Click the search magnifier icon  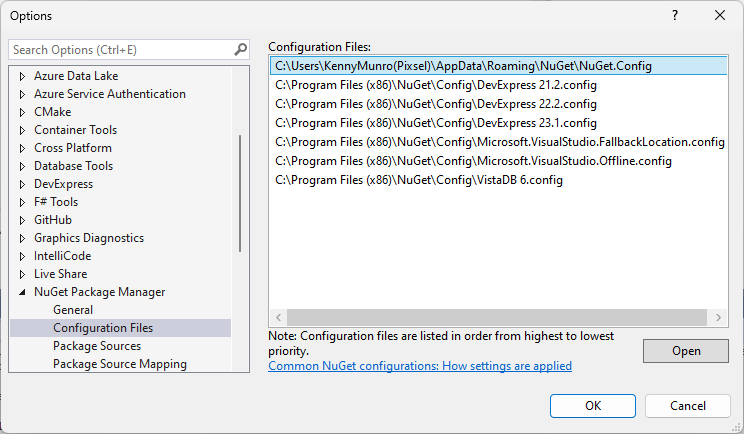tap(240, 49)
